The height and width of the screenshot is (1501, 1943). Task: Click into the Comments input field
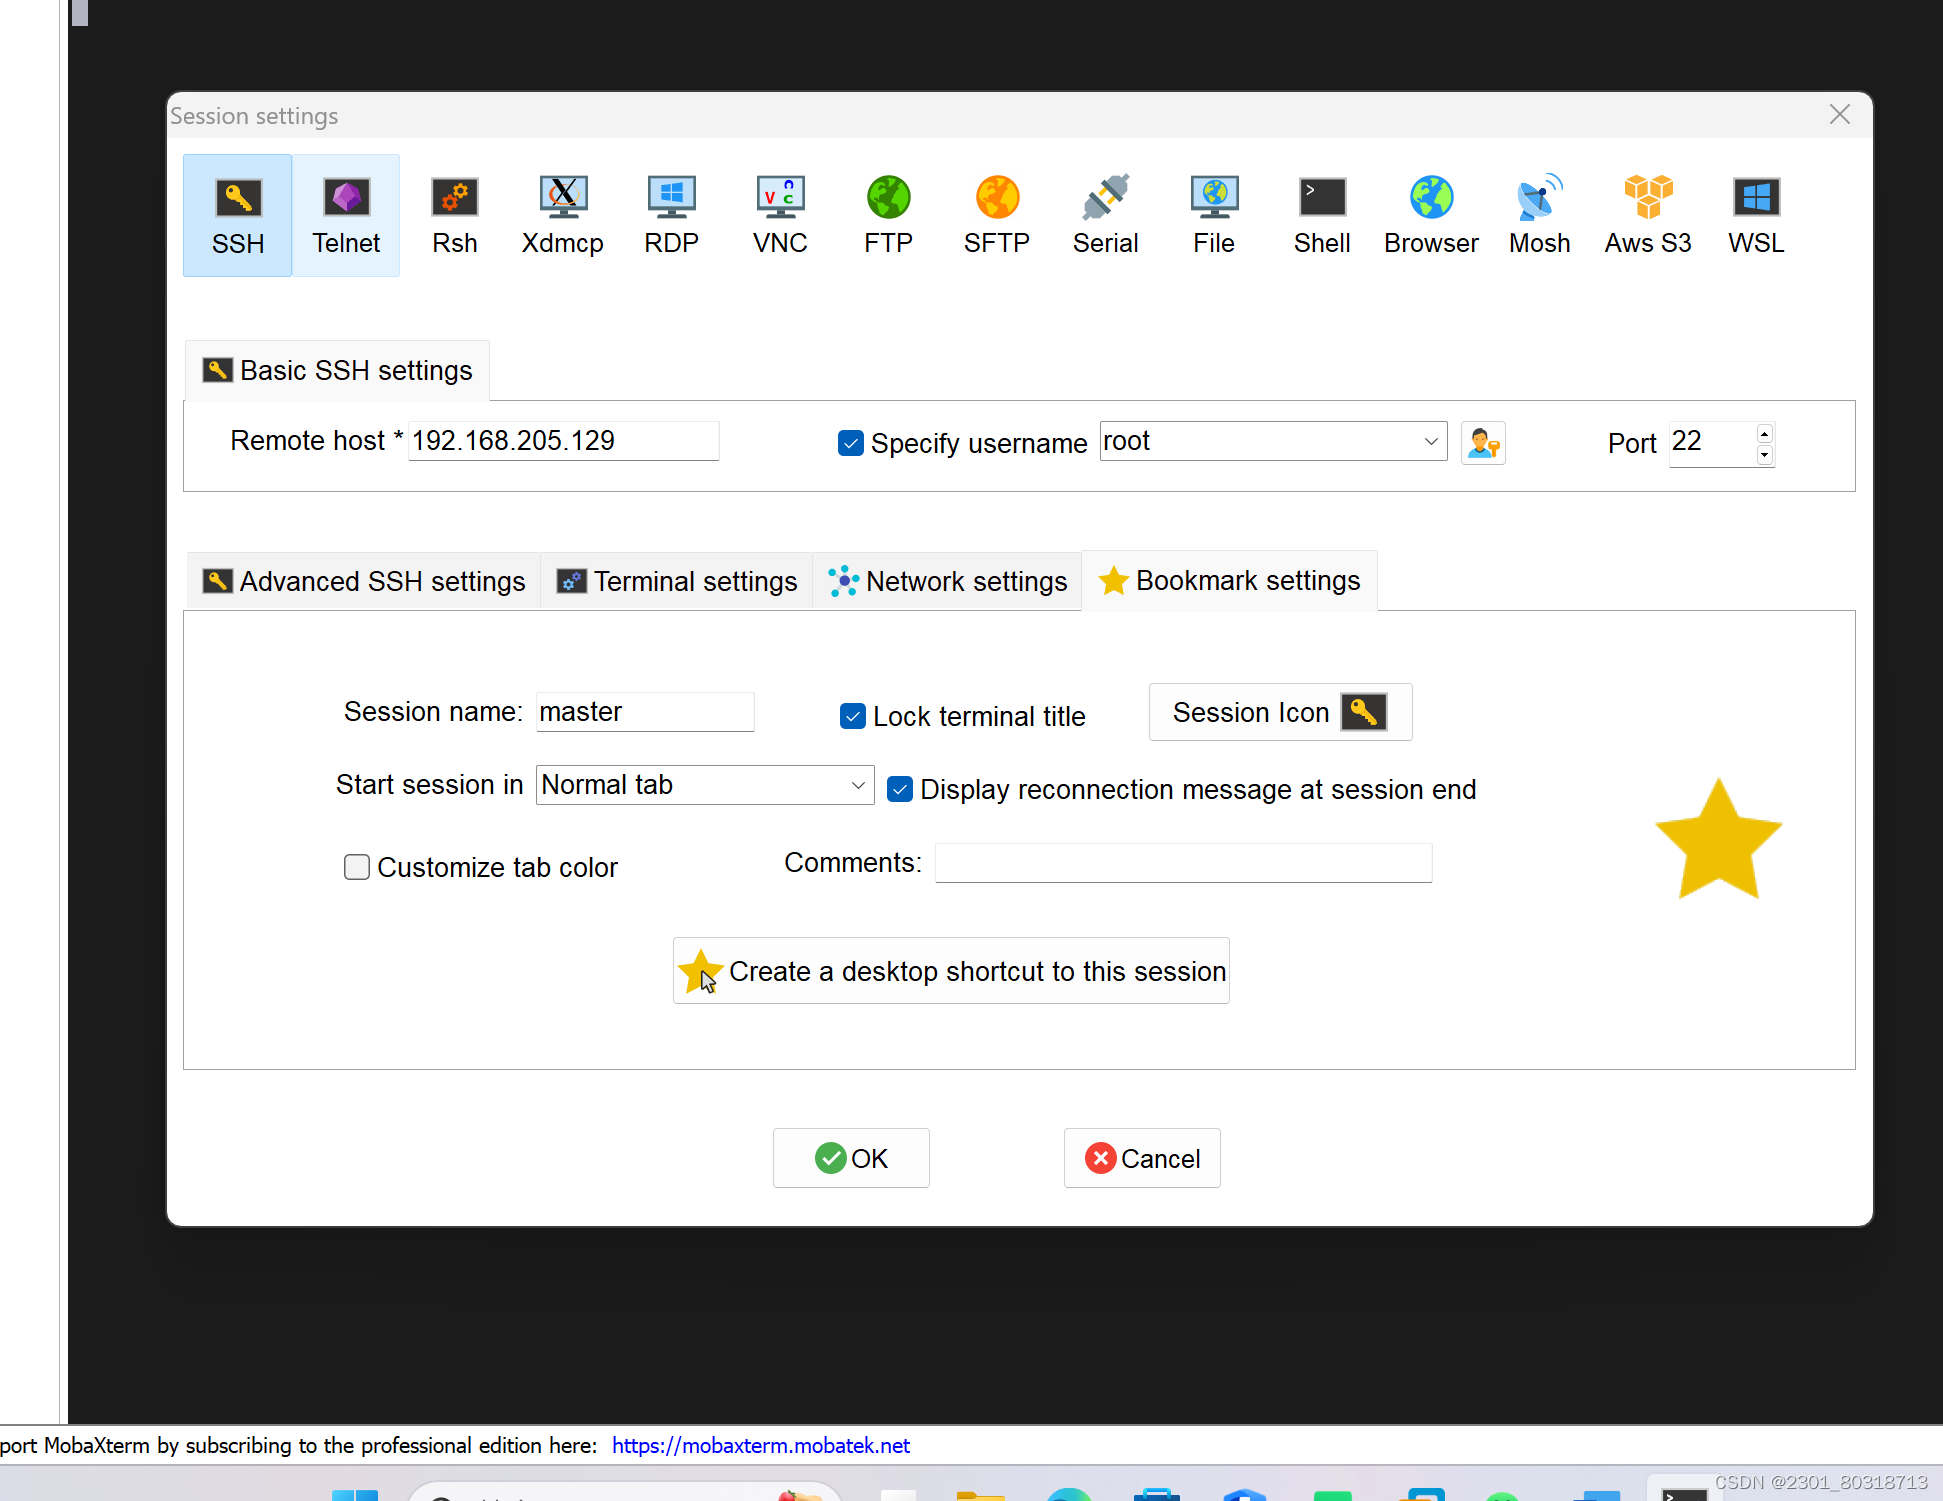tap(1183, 863)
